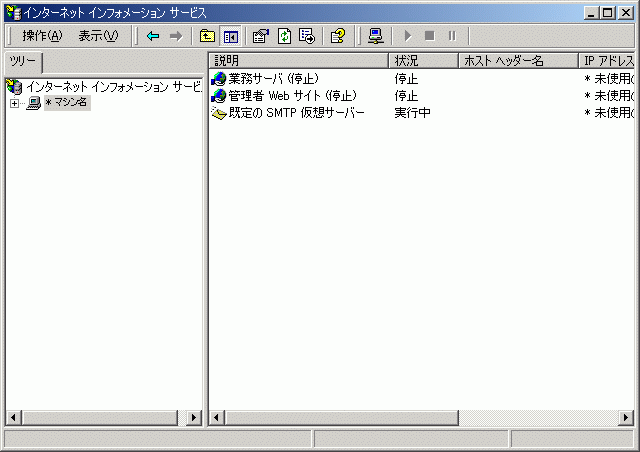
Task: Click IP value in 管理者 Web サイト row
Action: coord(609,96)
